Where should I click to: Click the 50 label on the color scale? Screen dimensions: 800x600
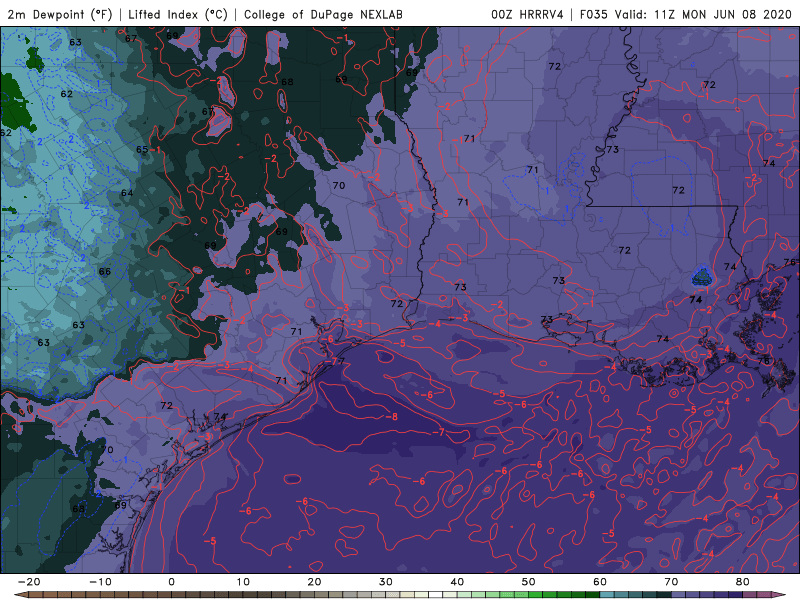click(x=529, y=582)
